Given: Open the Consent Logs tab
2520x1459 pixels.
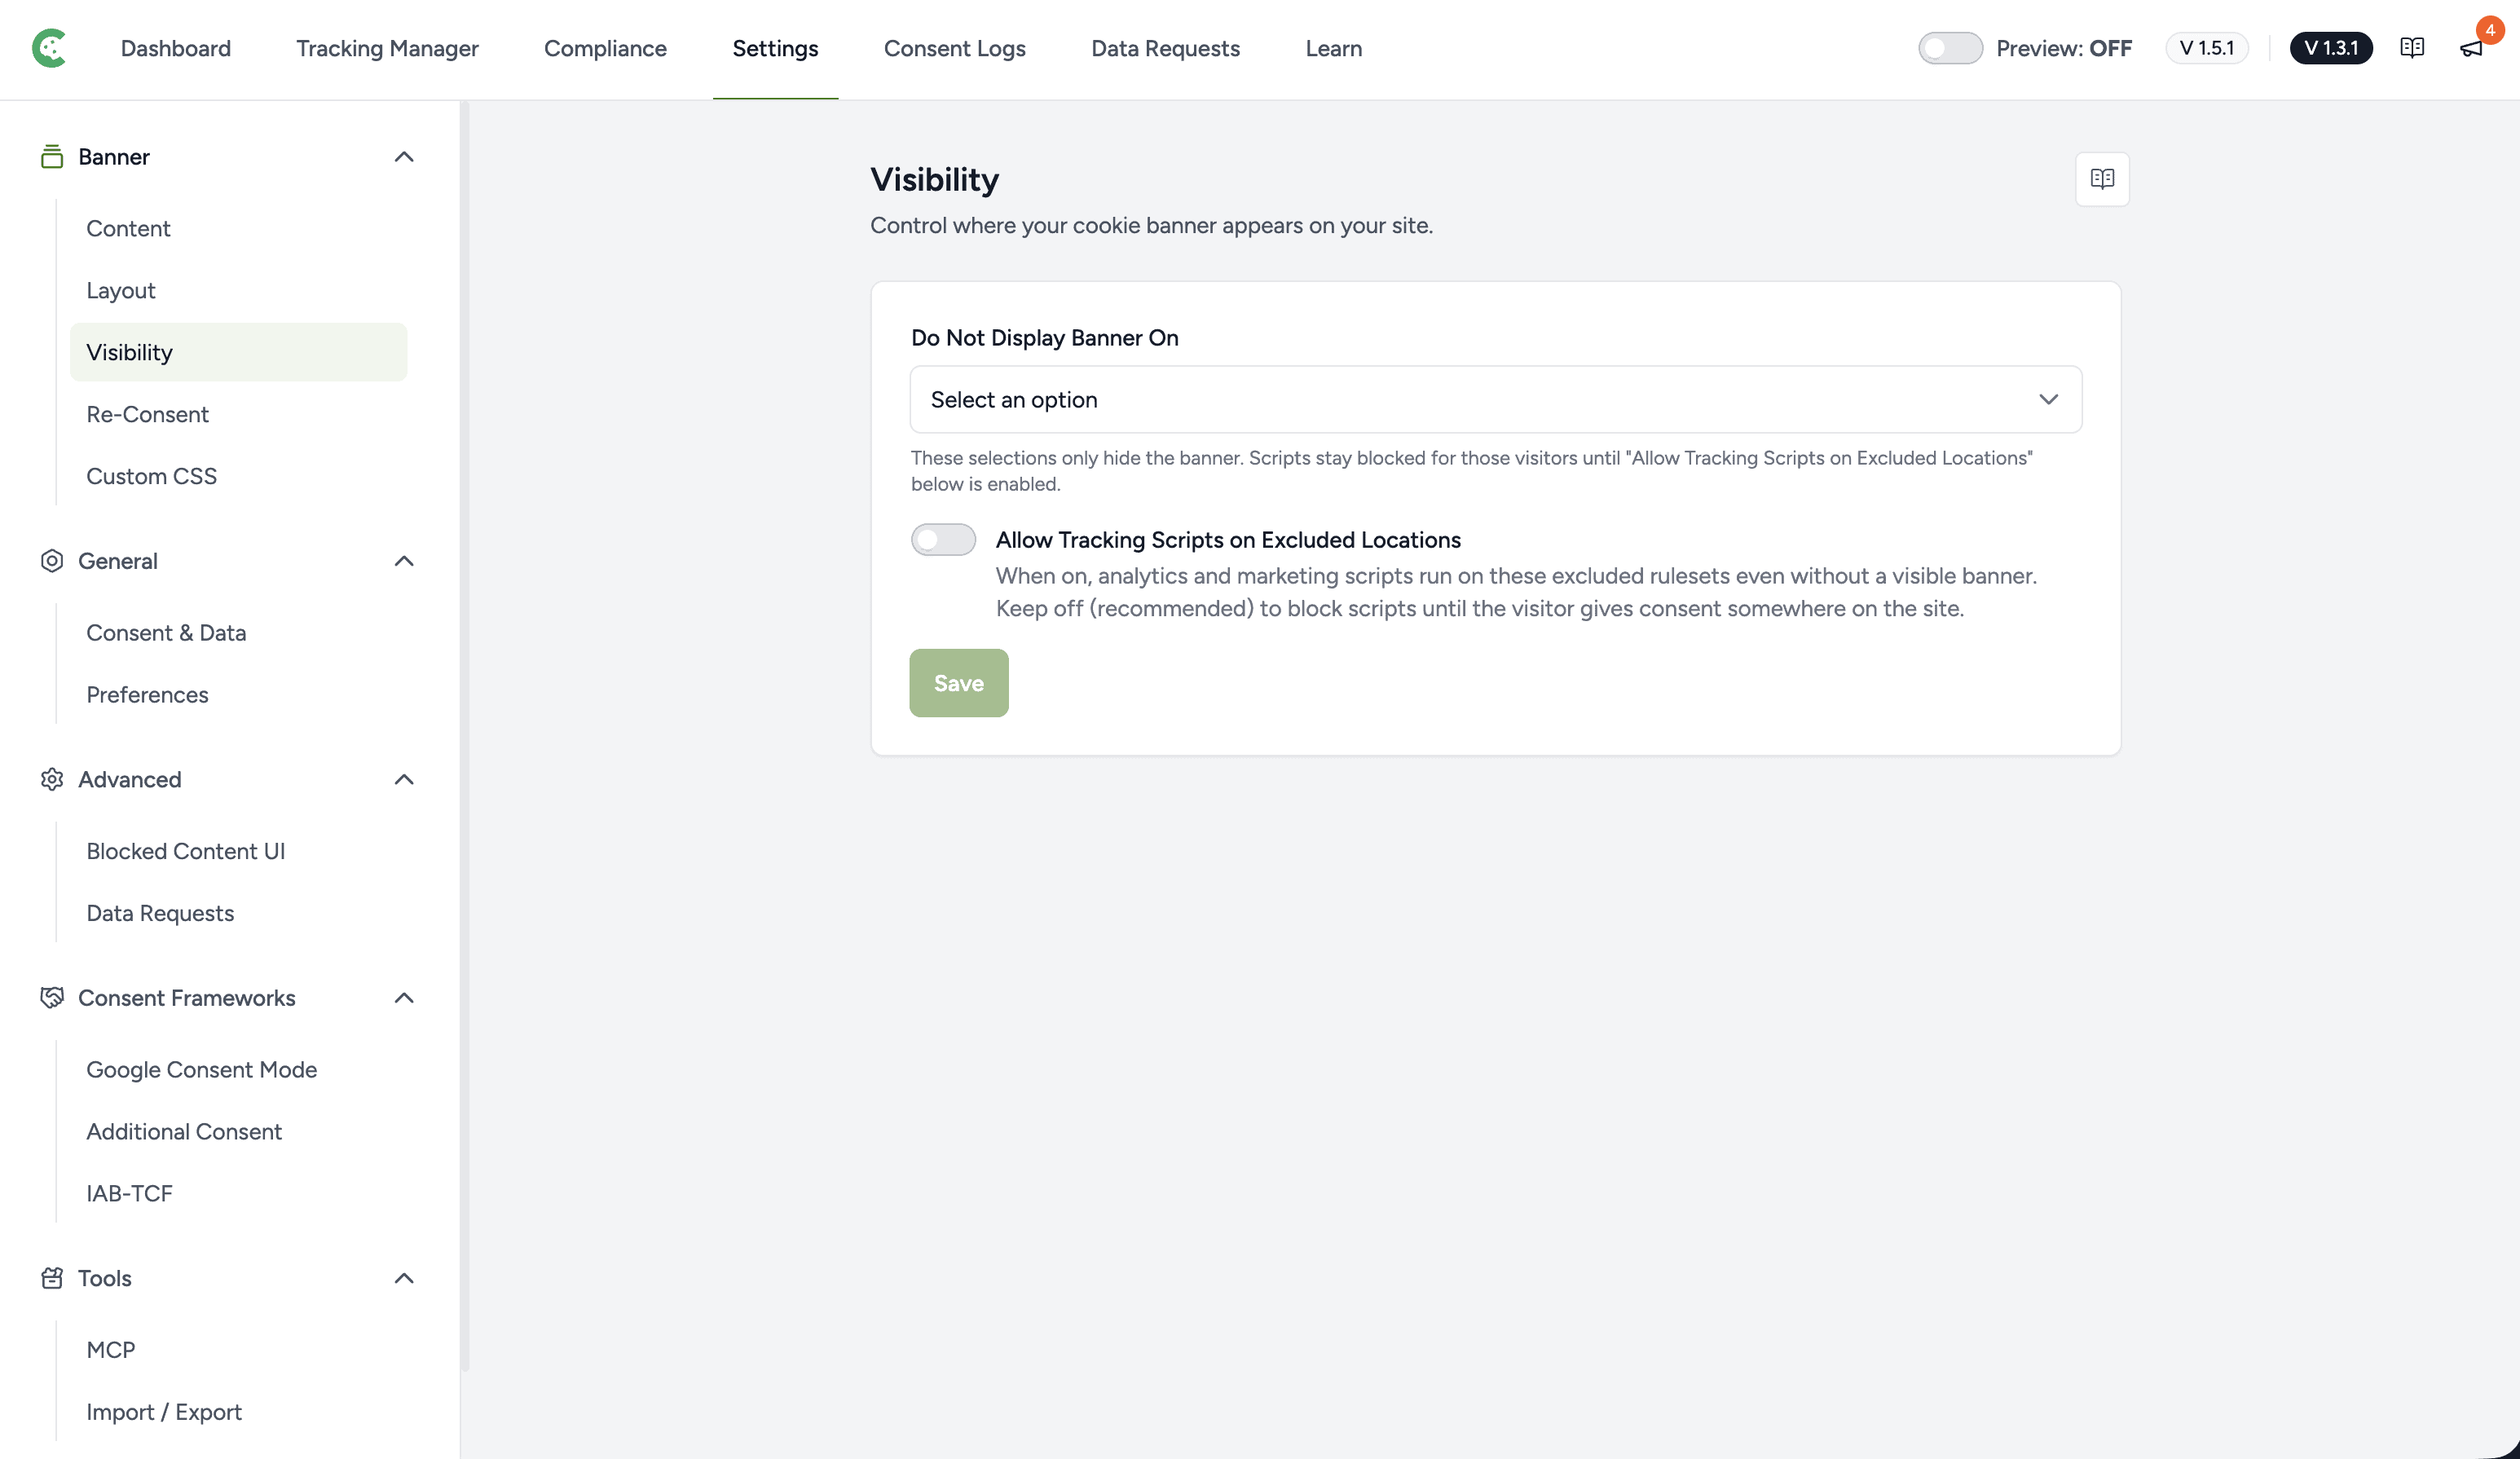Looking at the screenshot, I should tap(954, 48).
